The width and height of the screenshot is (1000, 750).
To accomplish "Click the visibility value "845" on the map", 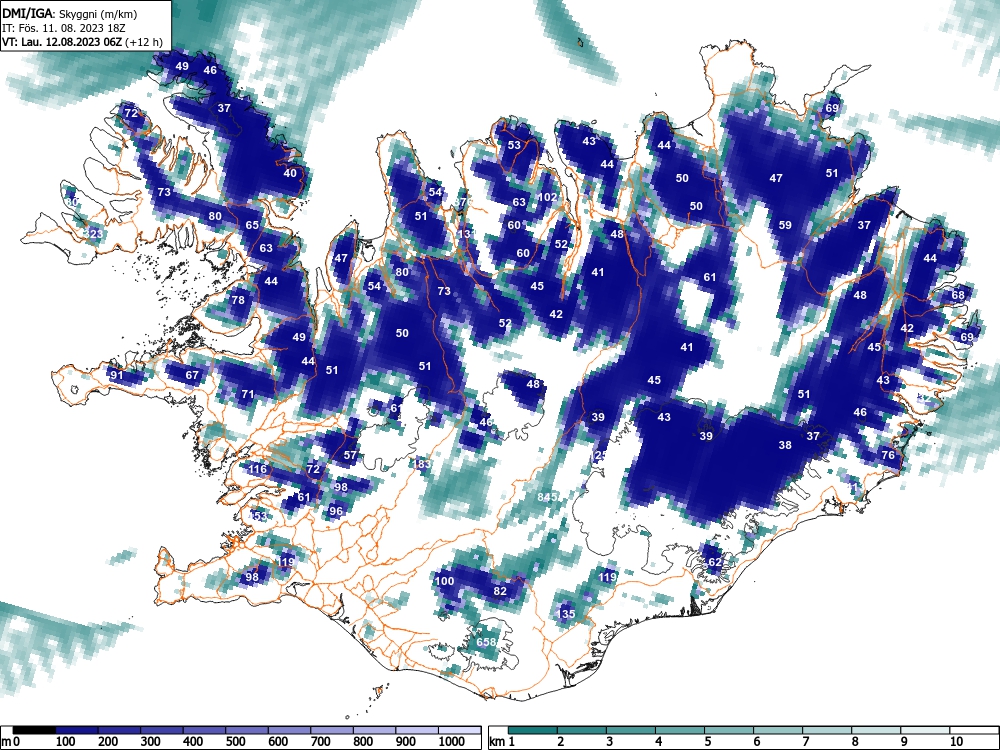I will coord(547,497).
